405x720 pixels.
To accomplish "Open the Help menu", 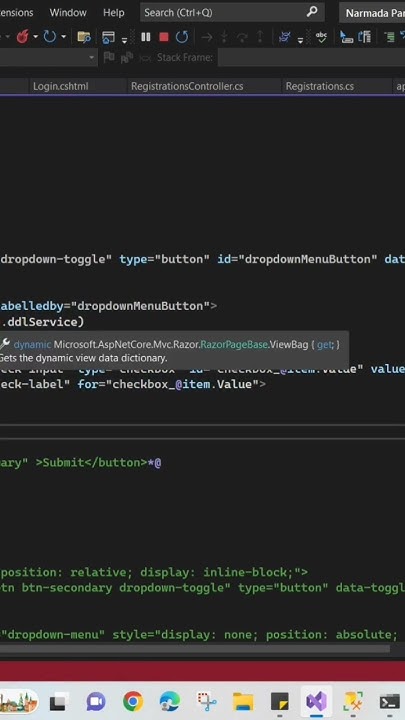I will click(113, 13).
